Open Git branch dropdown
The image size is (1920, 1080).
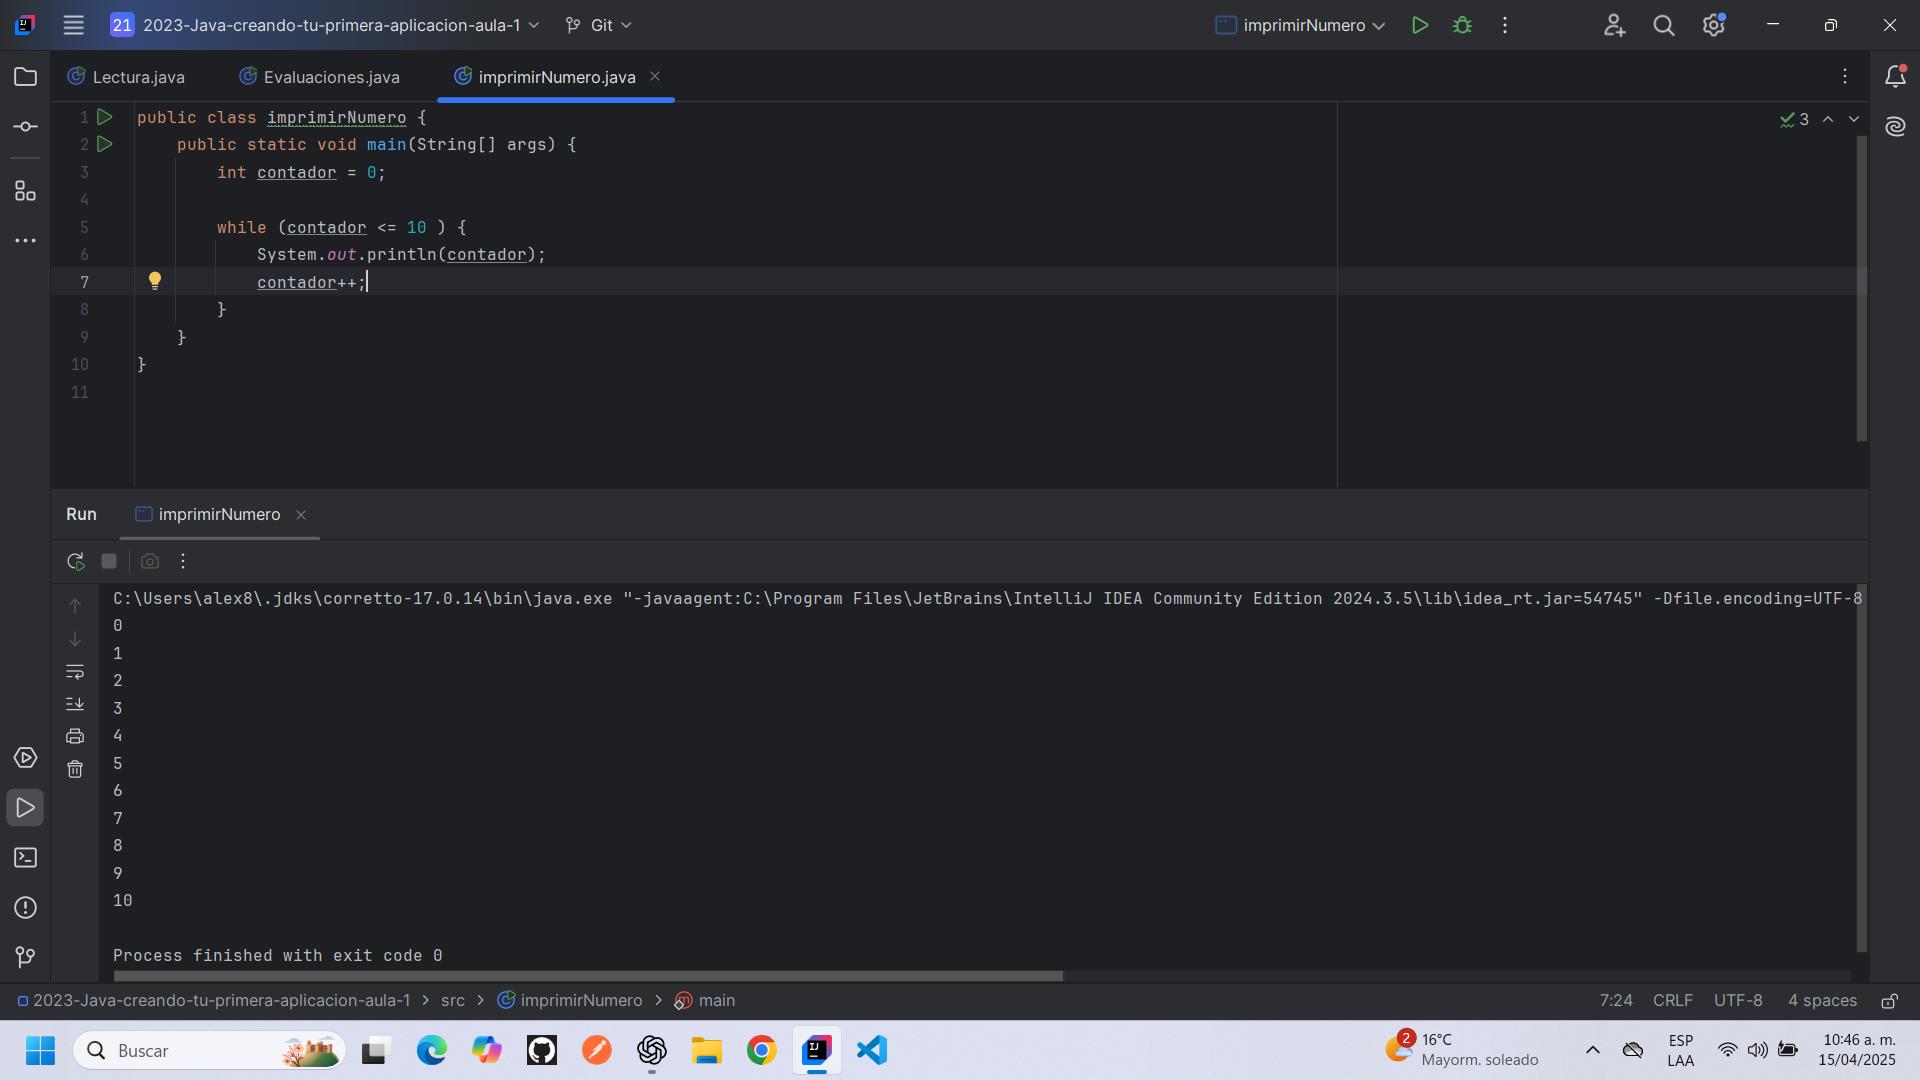coord(599,25)
